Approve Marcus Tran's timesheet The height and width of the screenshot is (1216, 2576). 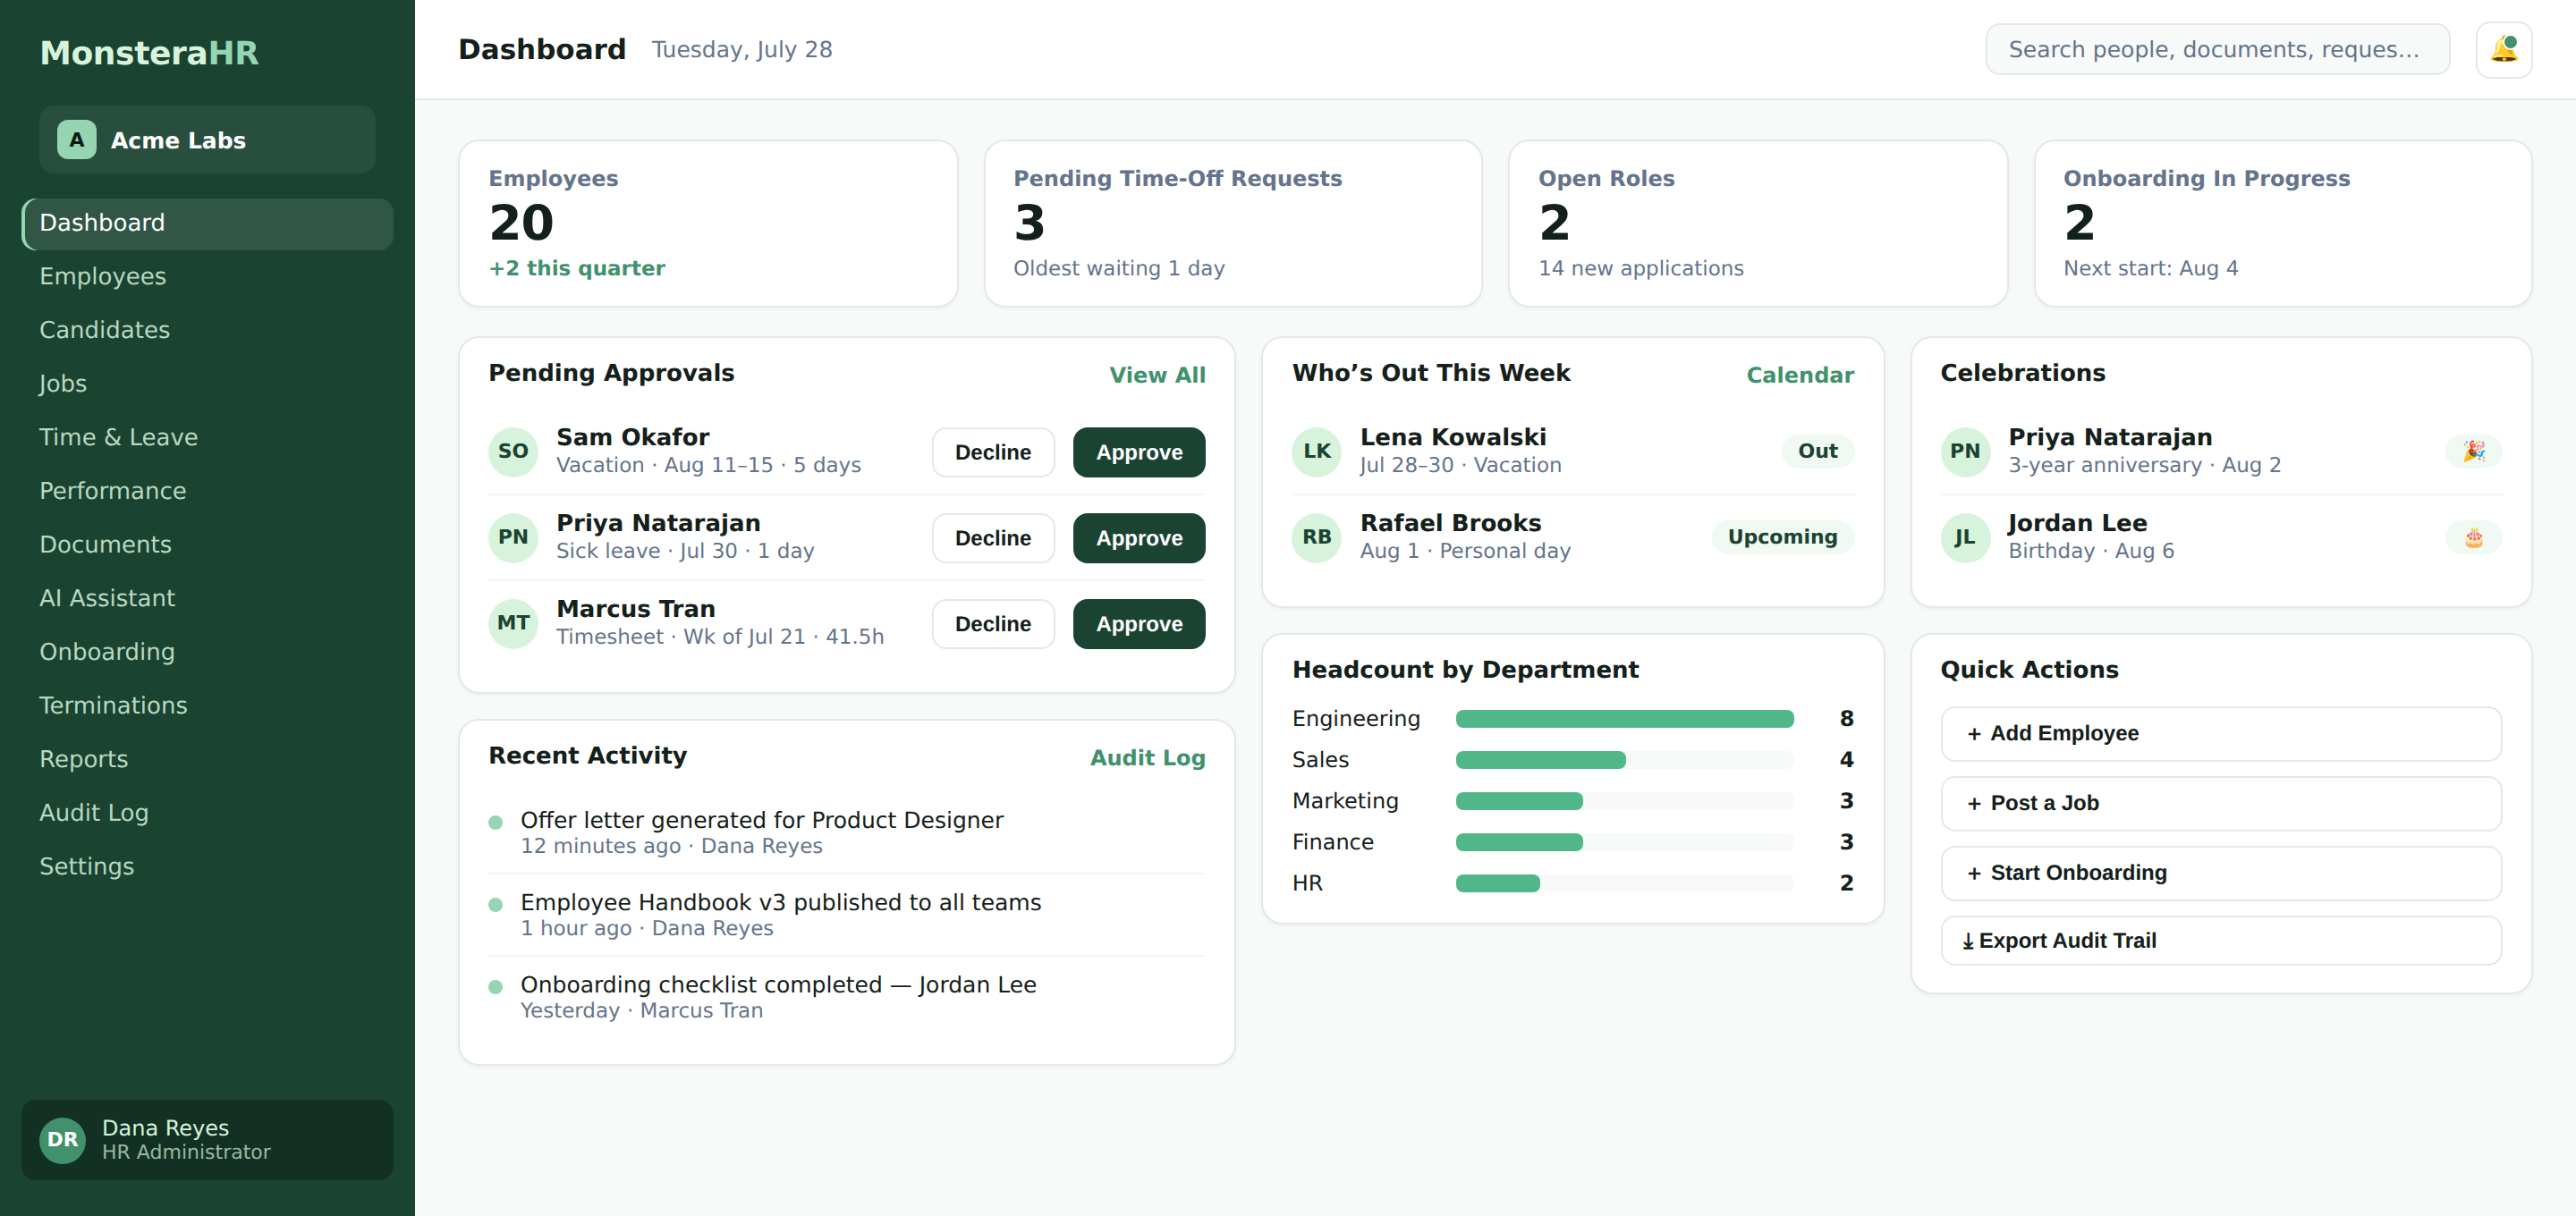pos(1138,624)
